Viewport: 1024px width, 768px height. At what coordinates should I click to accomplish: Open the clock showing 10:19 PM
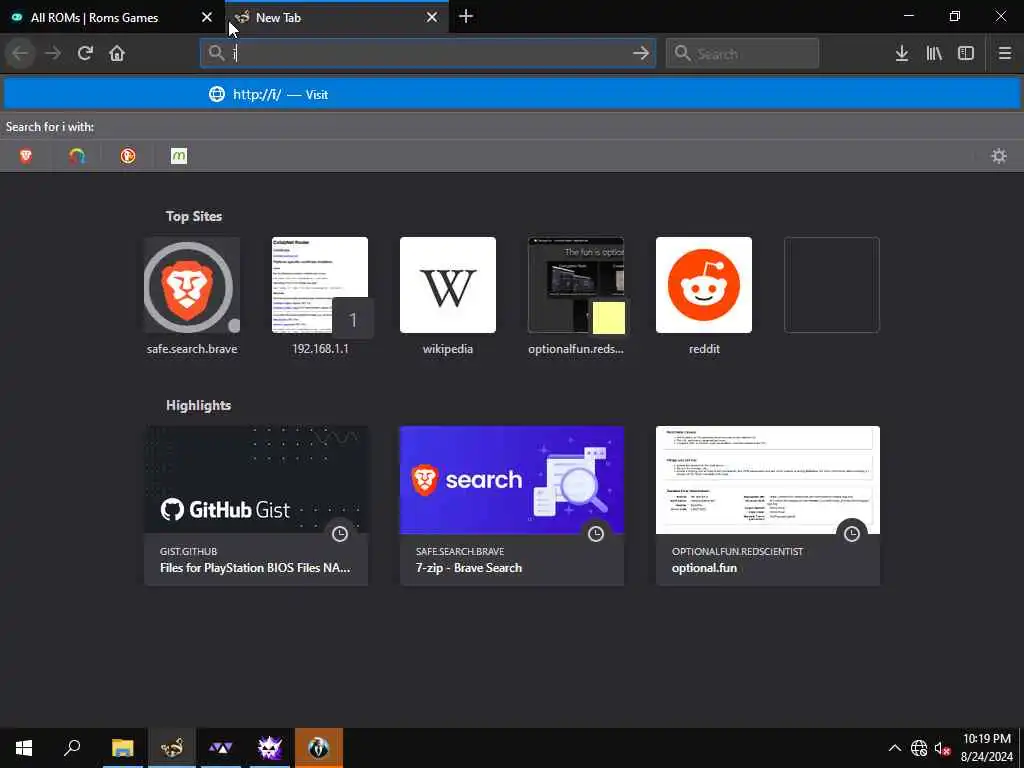(x=986, y=748)
